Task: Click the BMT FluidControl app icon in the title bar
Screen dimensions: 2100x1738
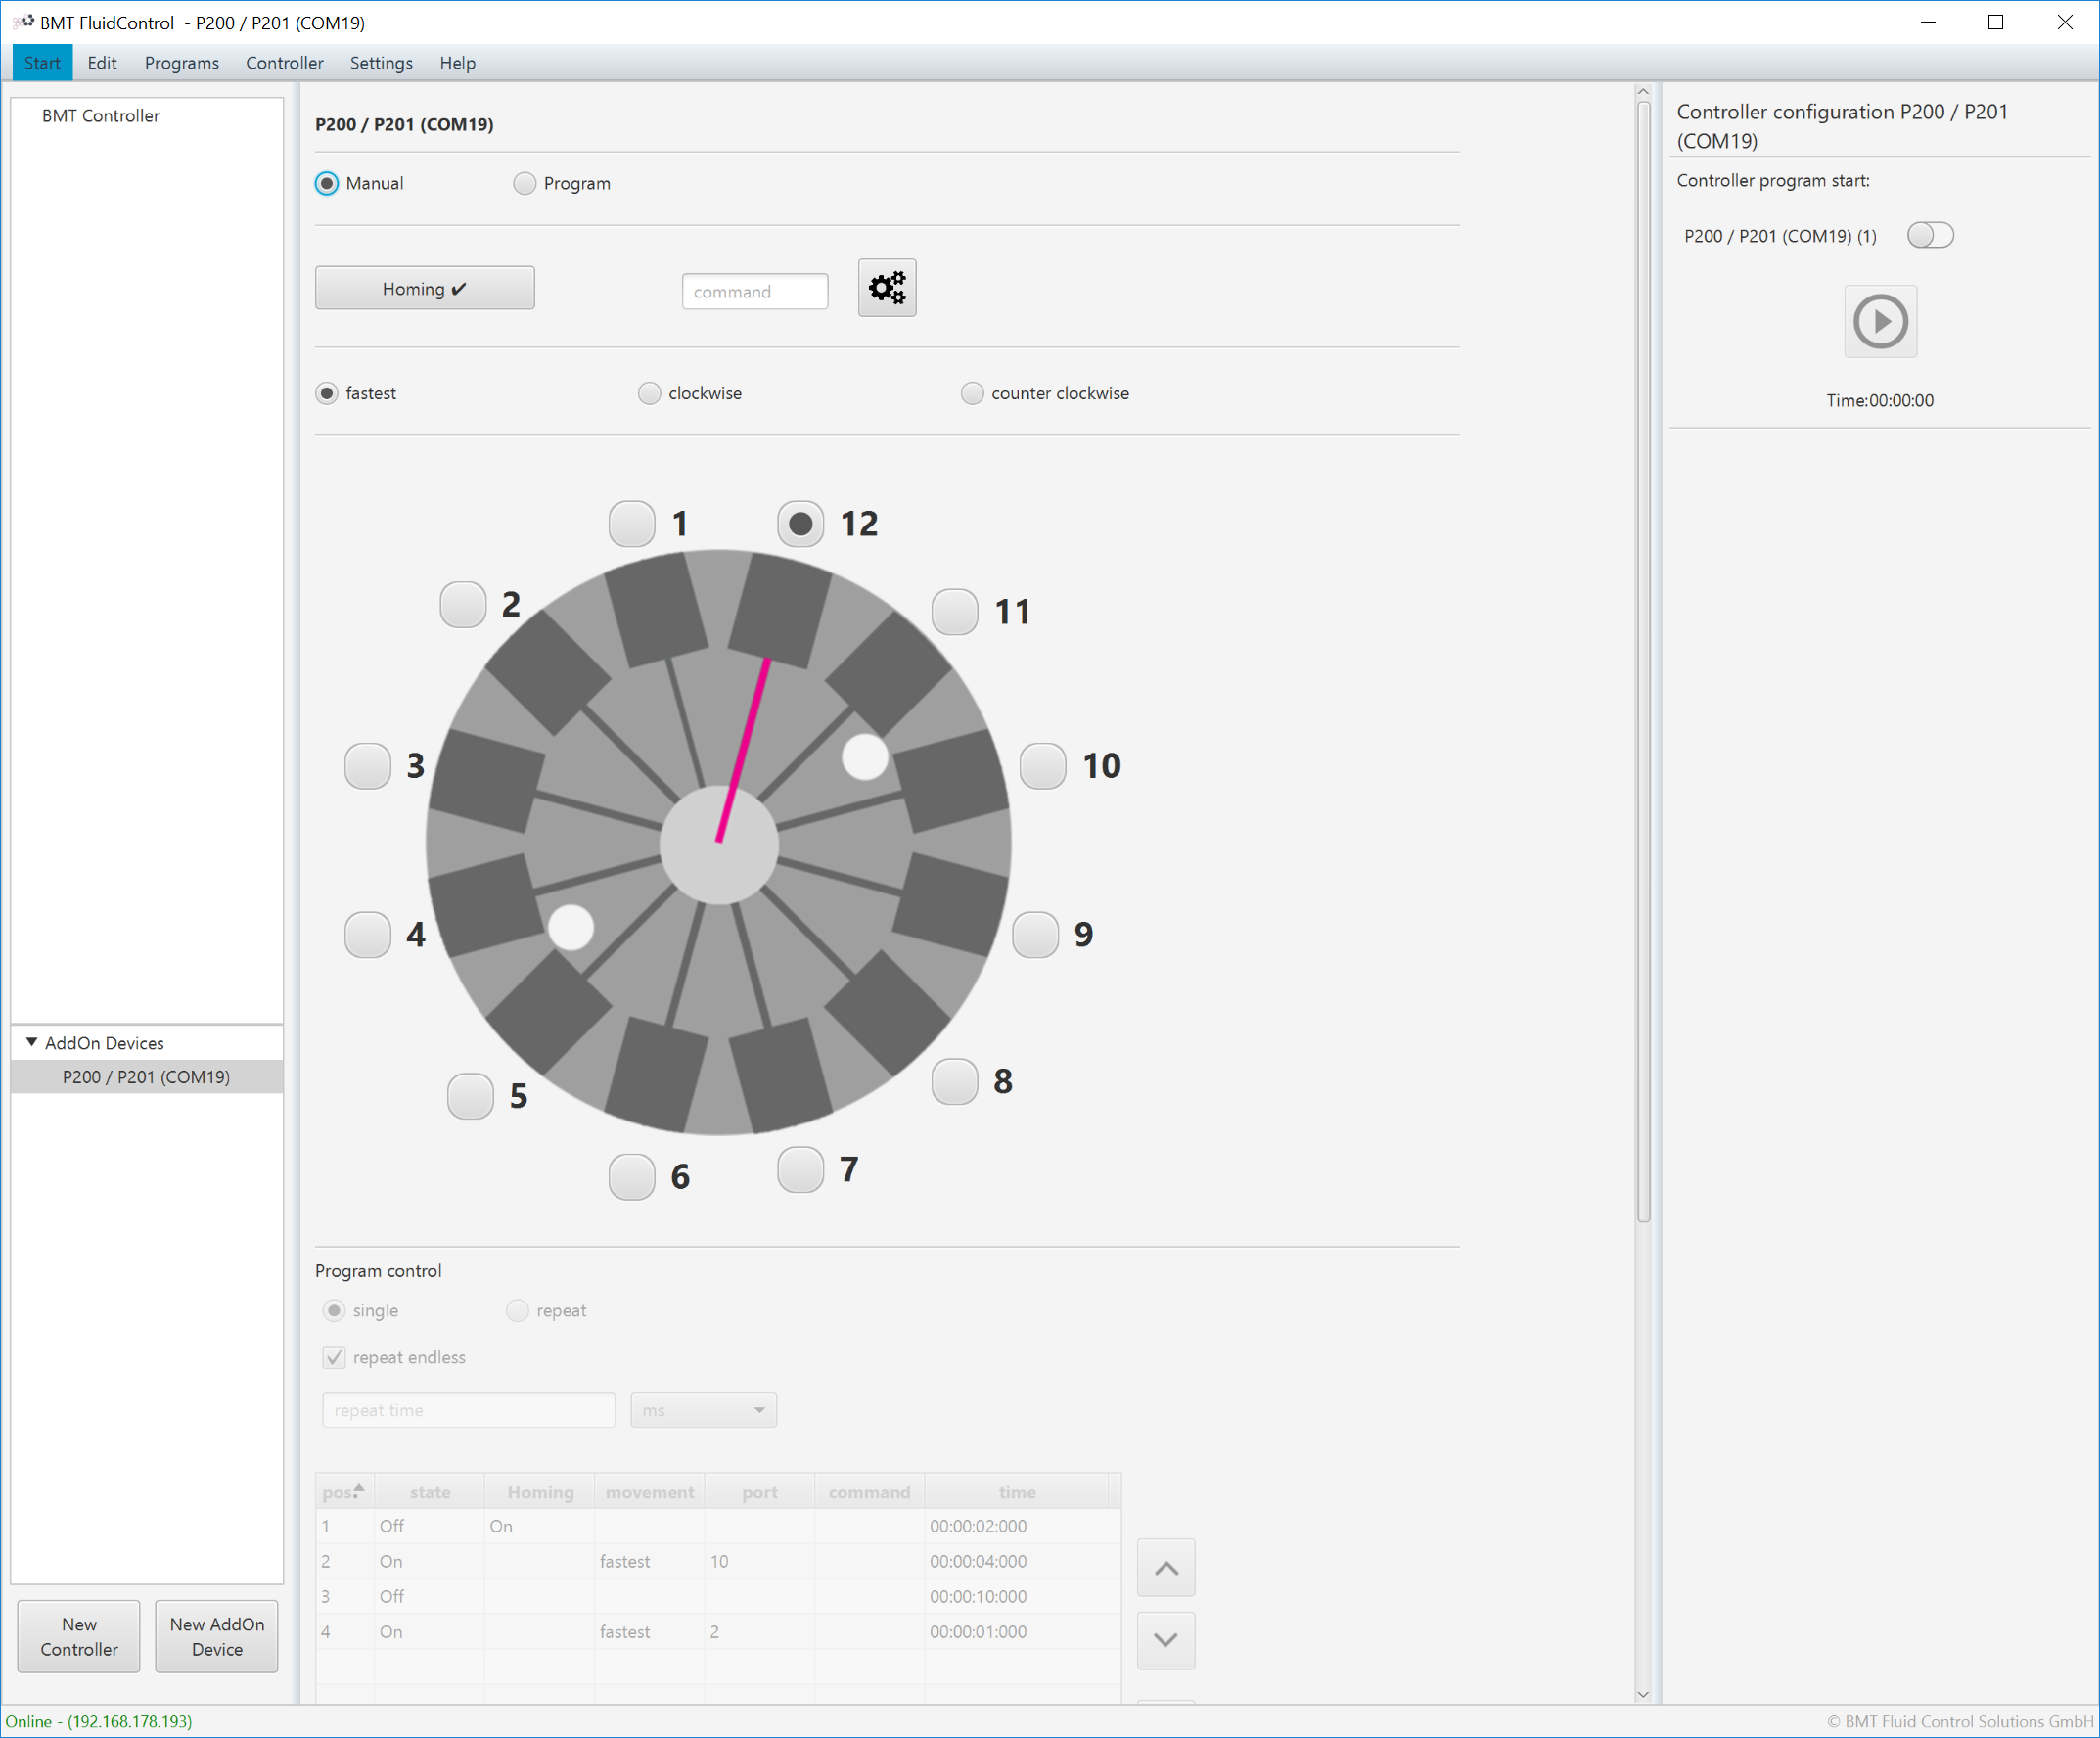Action: (24, 21)
